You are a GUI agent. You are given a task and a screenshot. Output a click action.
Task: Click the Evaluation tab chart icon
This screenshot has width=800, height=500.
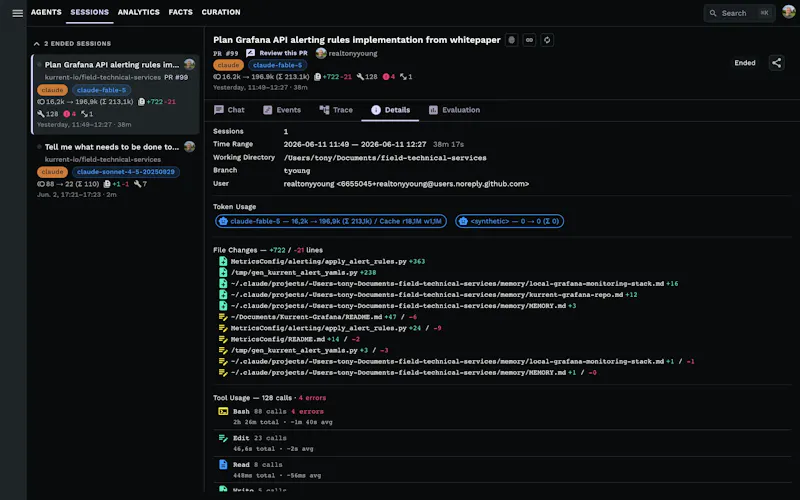(433, 110)
